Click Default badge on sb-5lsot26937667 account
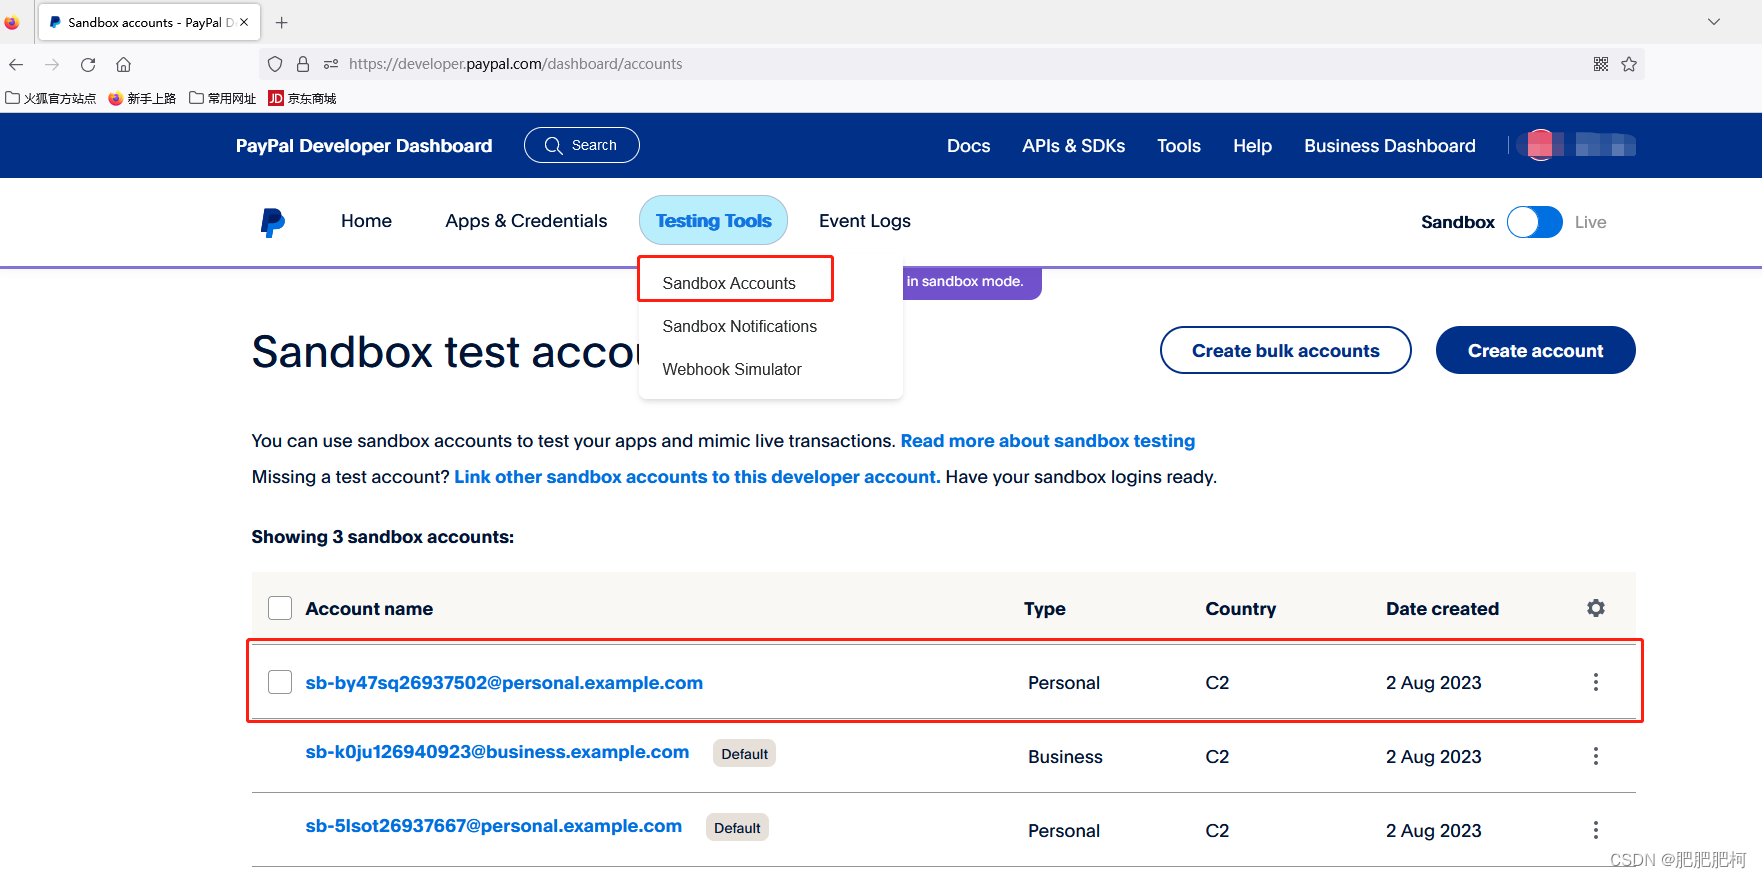Screen dimensions: 1762x878 738,827
